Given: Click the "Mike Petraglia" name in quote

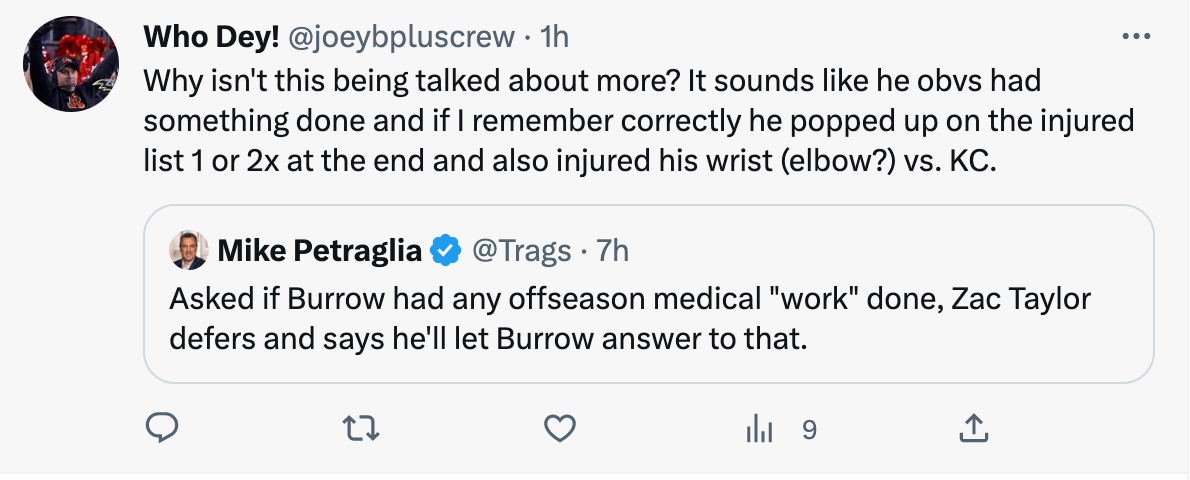Looking at the screenshot, I should point(319,251).
